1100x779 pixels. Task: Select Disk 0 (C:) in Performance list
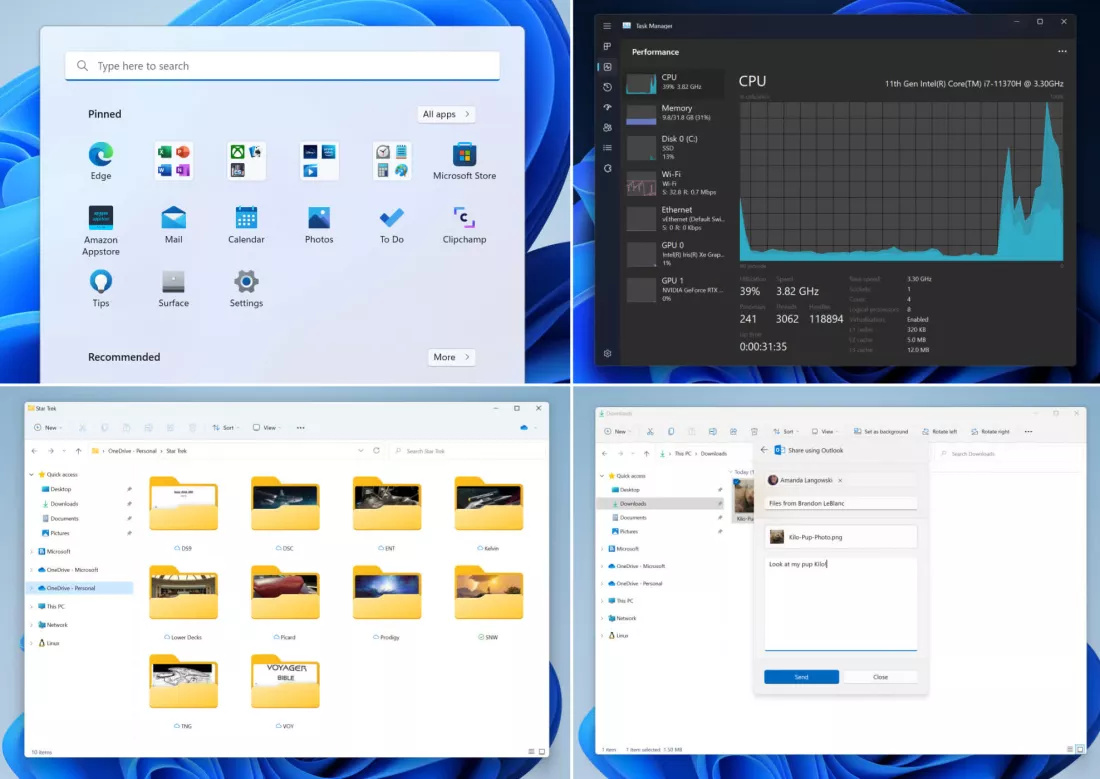676,147
